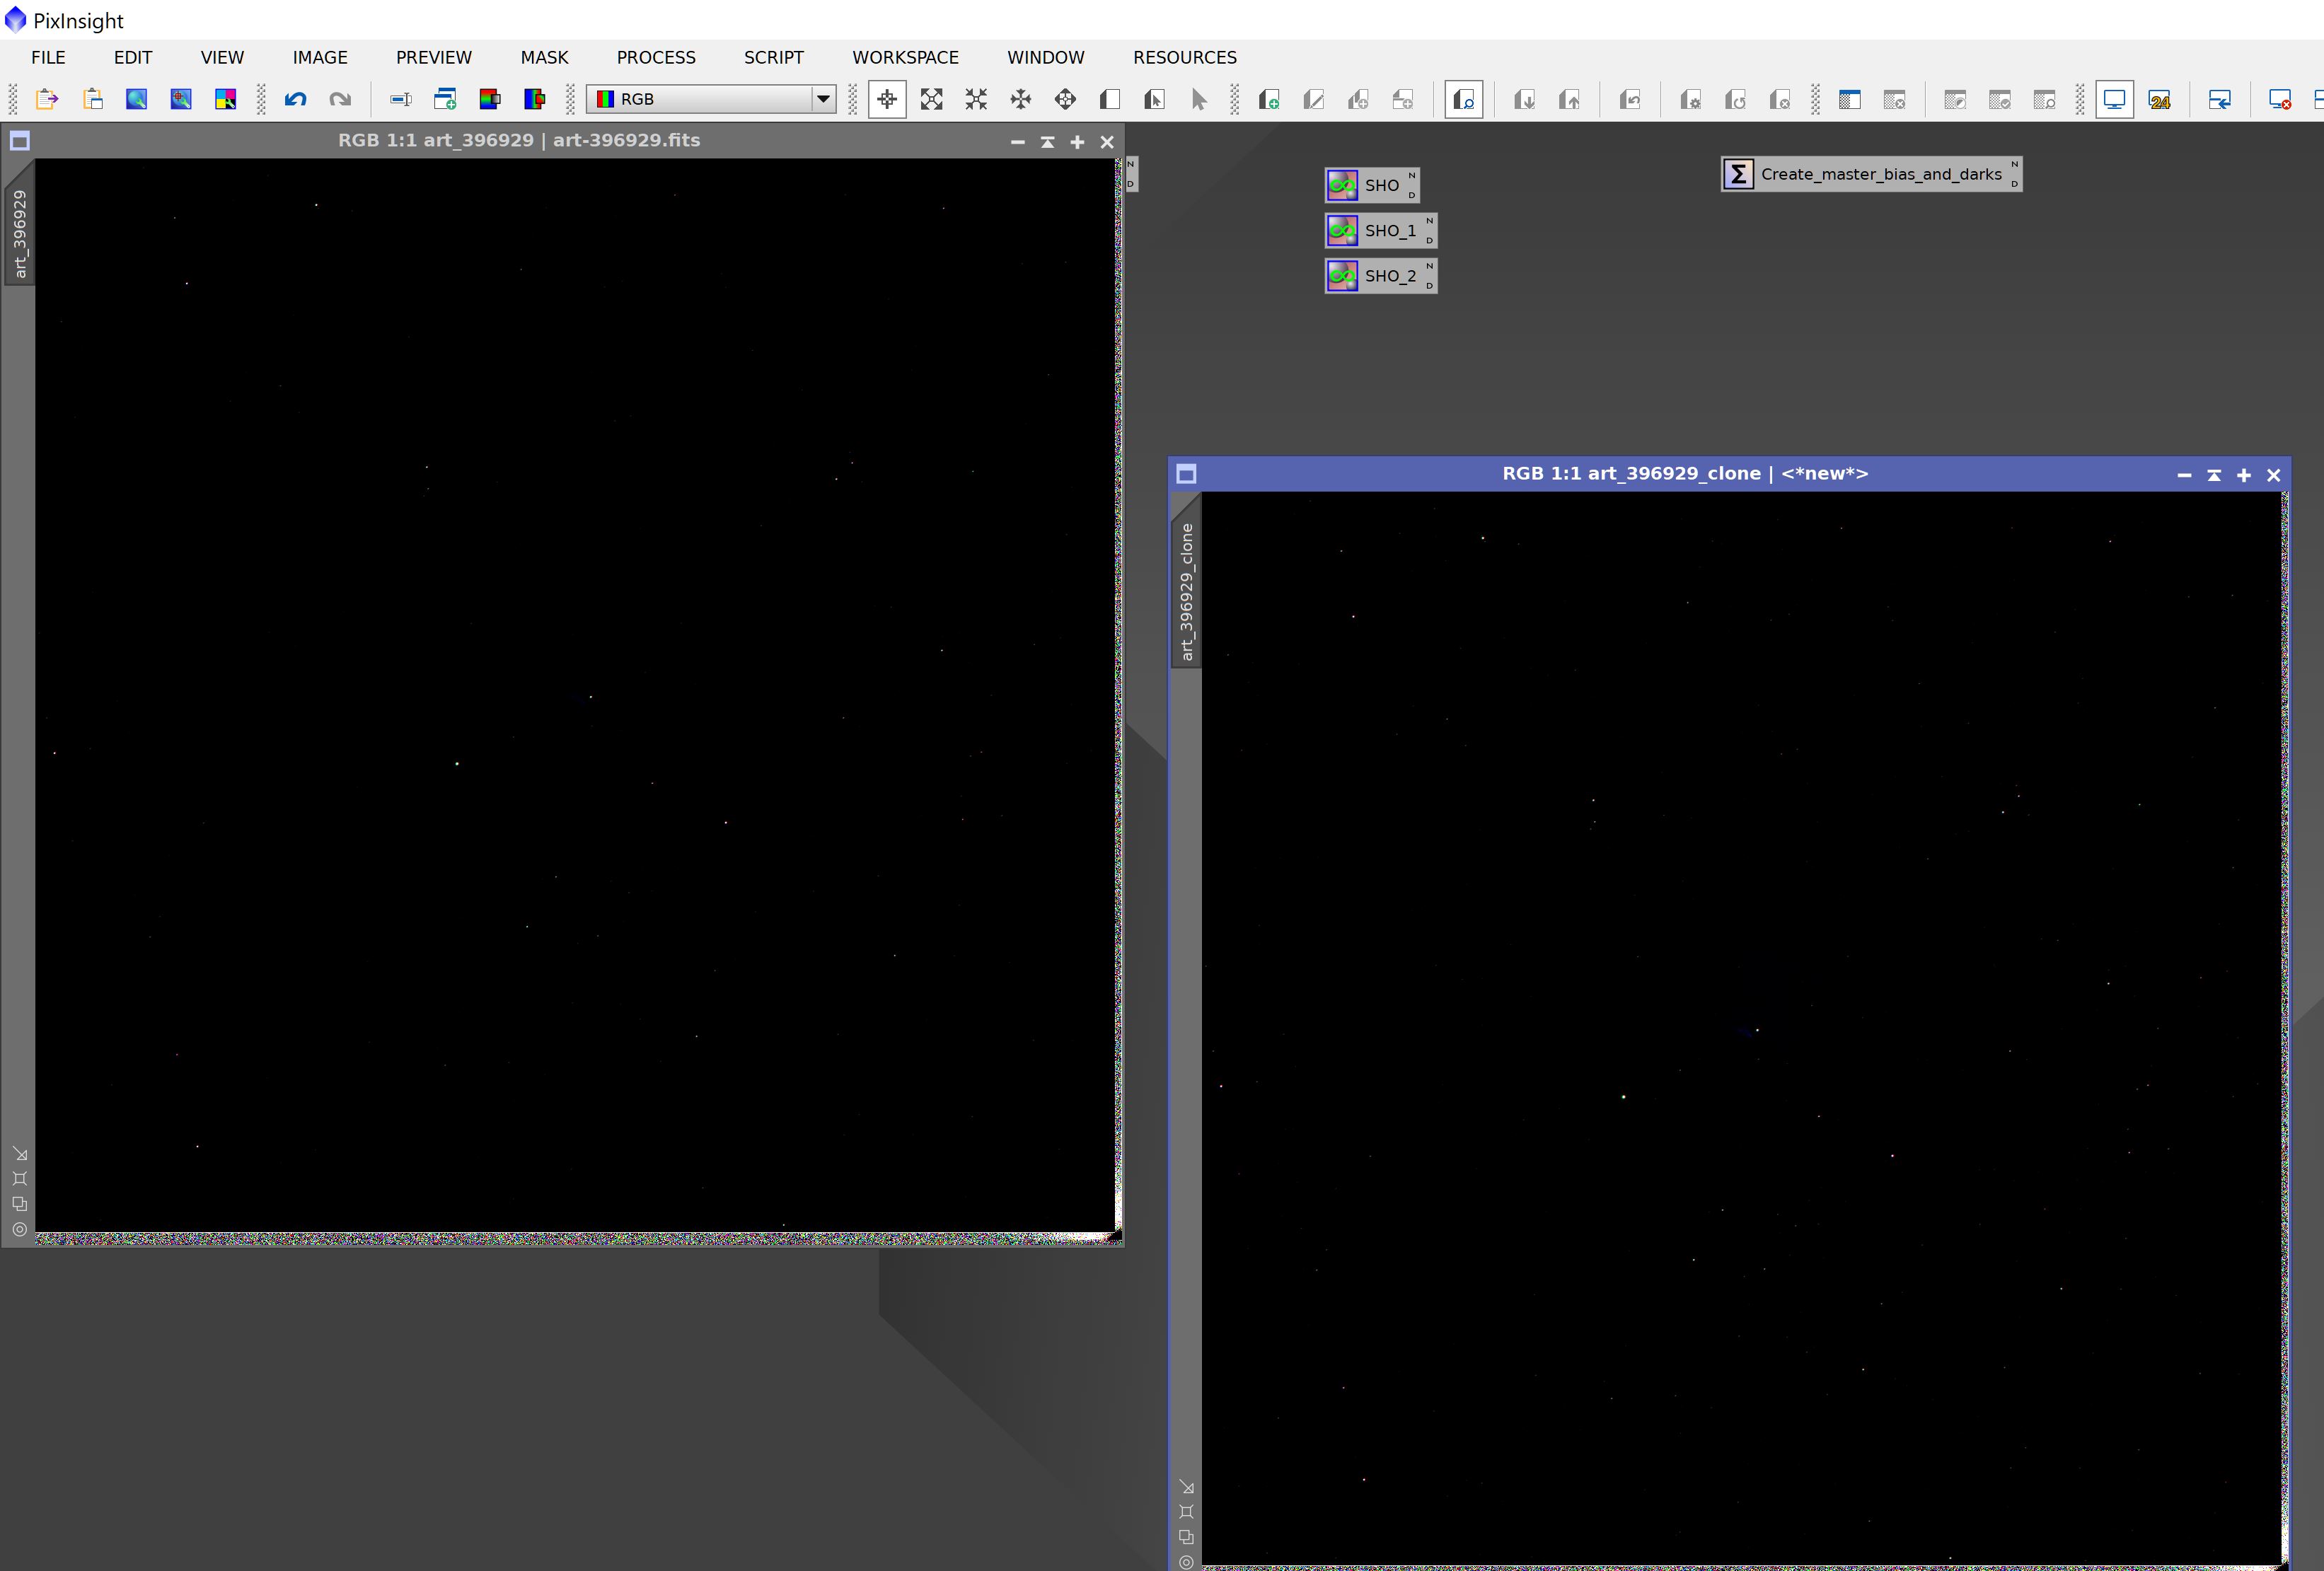Open the EDIT menu
This screenshot has width=2324, height=1571.
pyautogui.click(x=133, y=57)
